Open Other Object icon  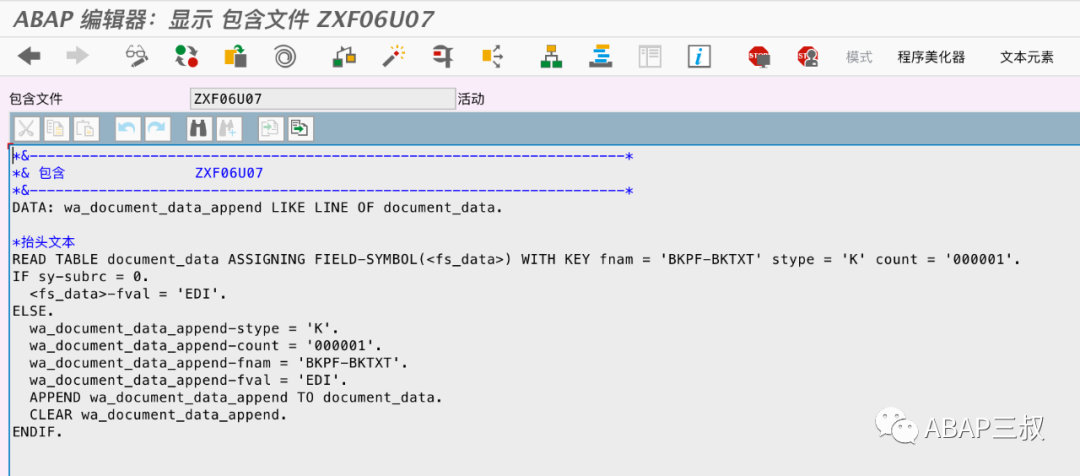pyautogui.click(x=235, y=56)
